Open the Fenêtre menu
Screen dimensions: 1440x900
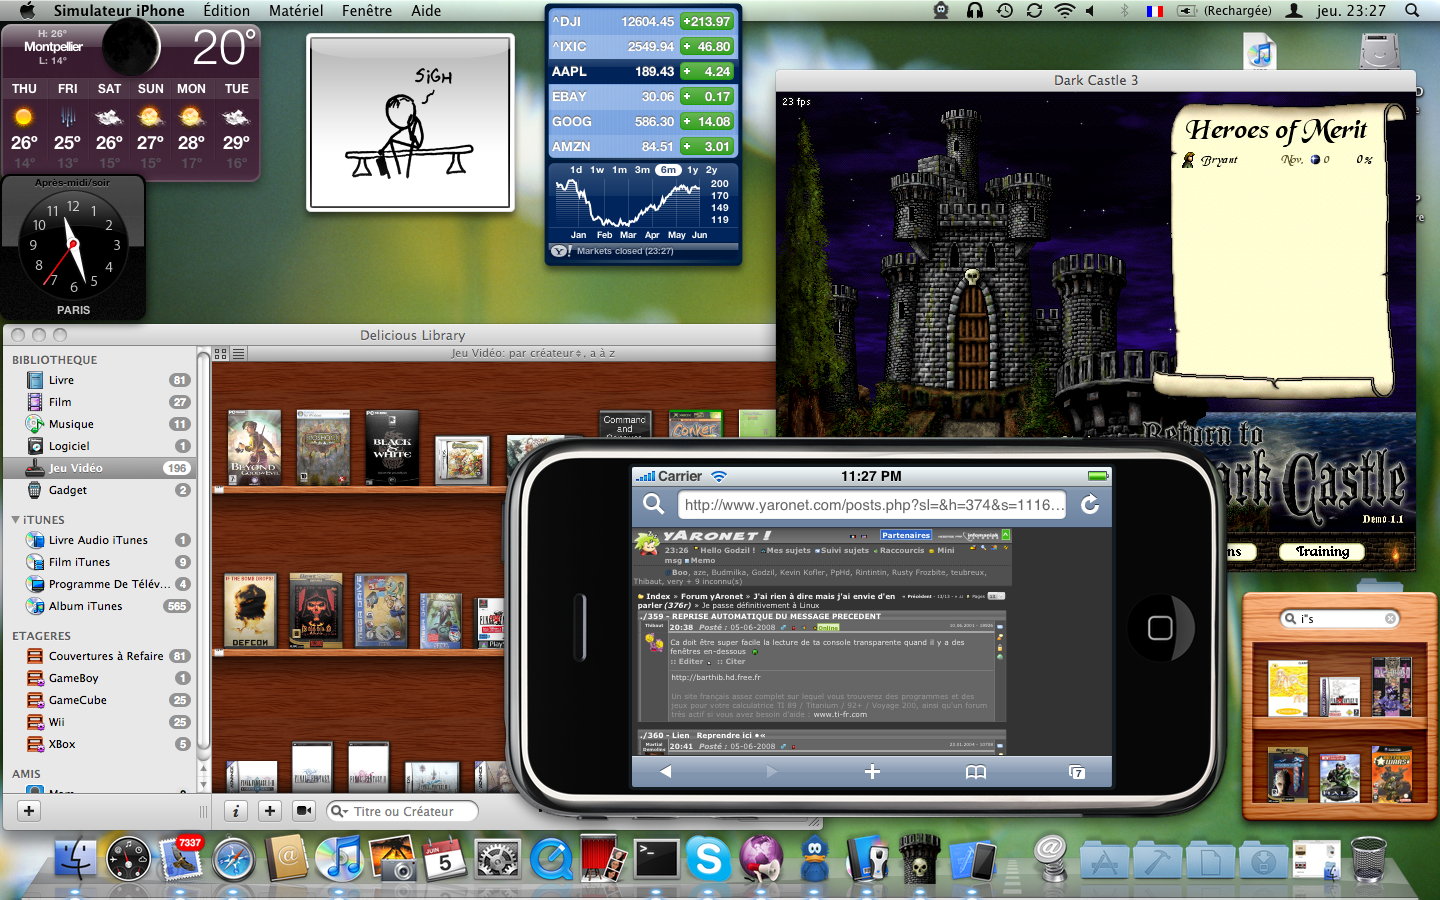click(366, 11)
